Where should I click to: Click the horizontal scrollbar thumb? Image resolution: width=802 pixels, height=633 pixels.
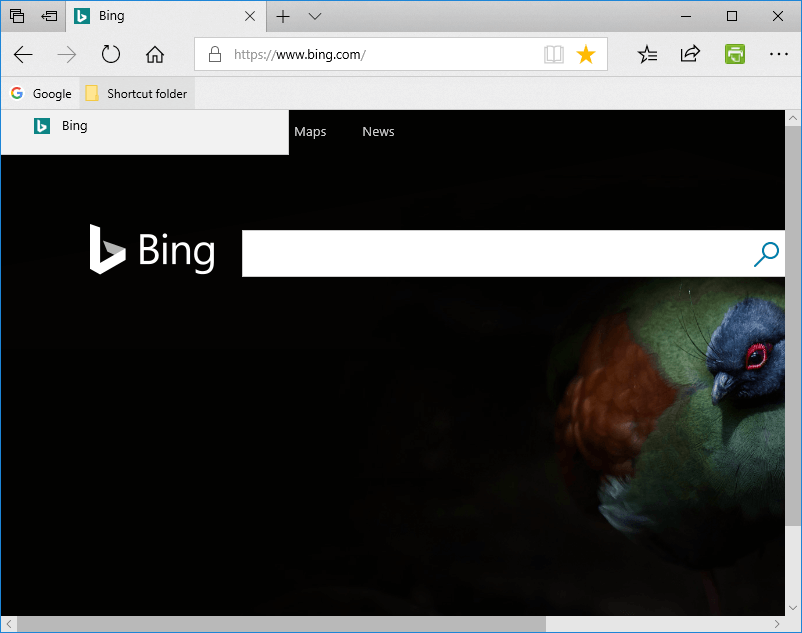(281, 624)
